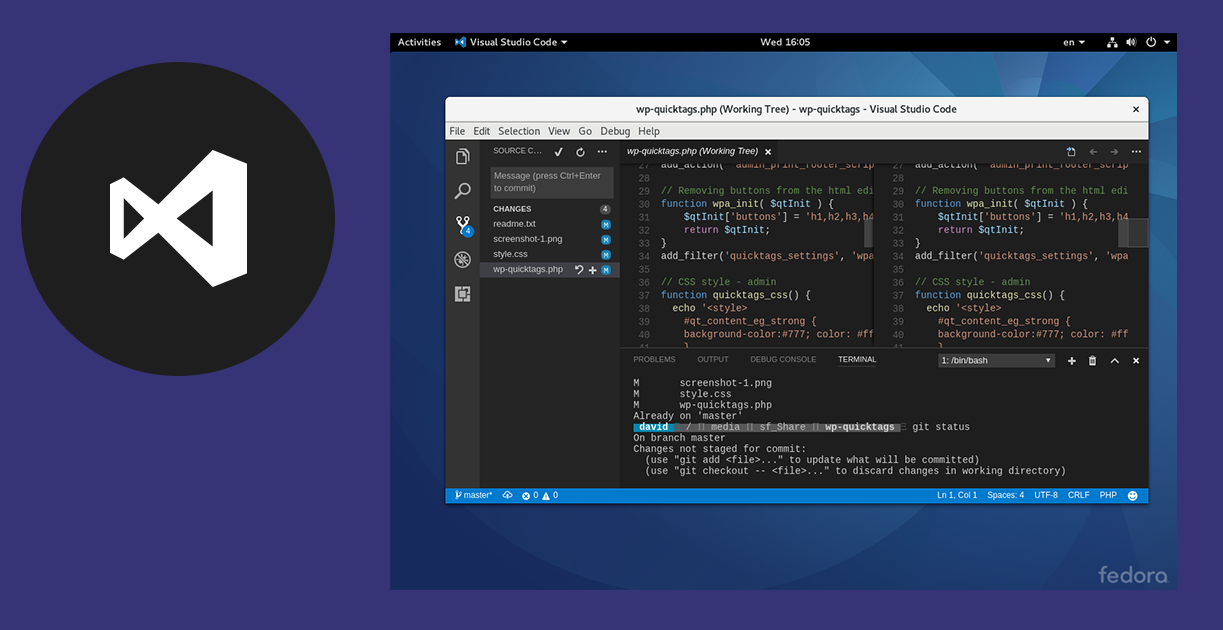The width and height of the screenshot is (1223, 630).
Task: Open editor more actions ellipsis
Action: click(1135, 152)
